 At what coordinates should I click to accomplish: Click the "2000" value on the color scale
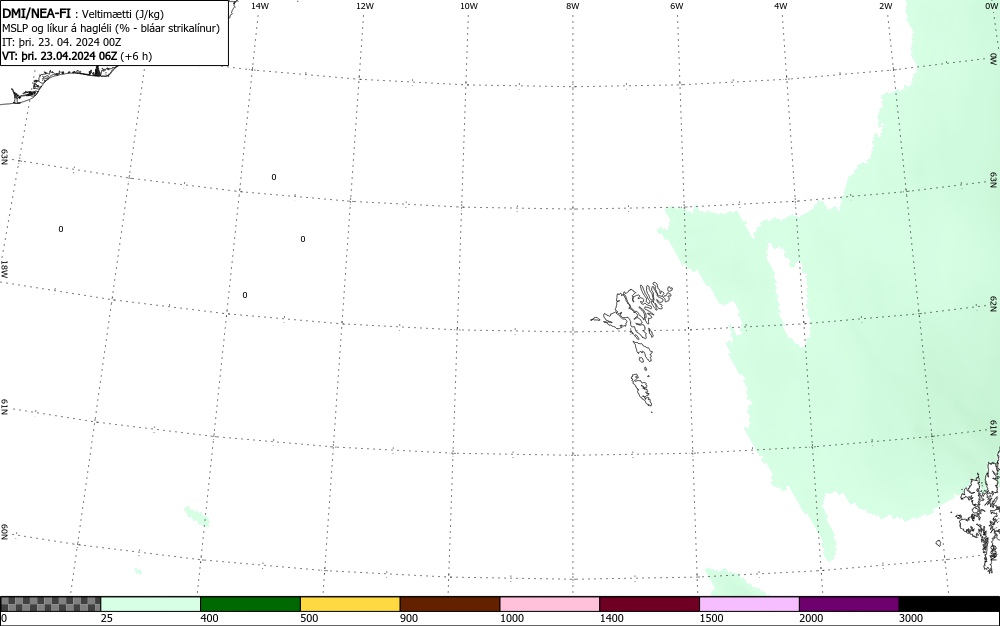(x=811, y=618)
